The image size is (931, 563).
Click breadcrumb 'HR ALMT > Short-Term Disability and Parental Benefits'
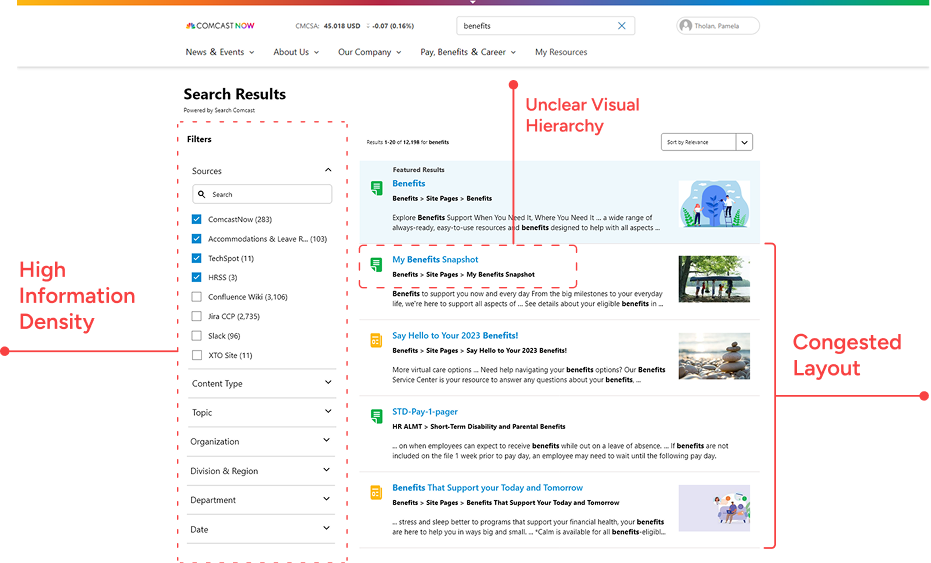pyautogui.click(x=479, y=426)
